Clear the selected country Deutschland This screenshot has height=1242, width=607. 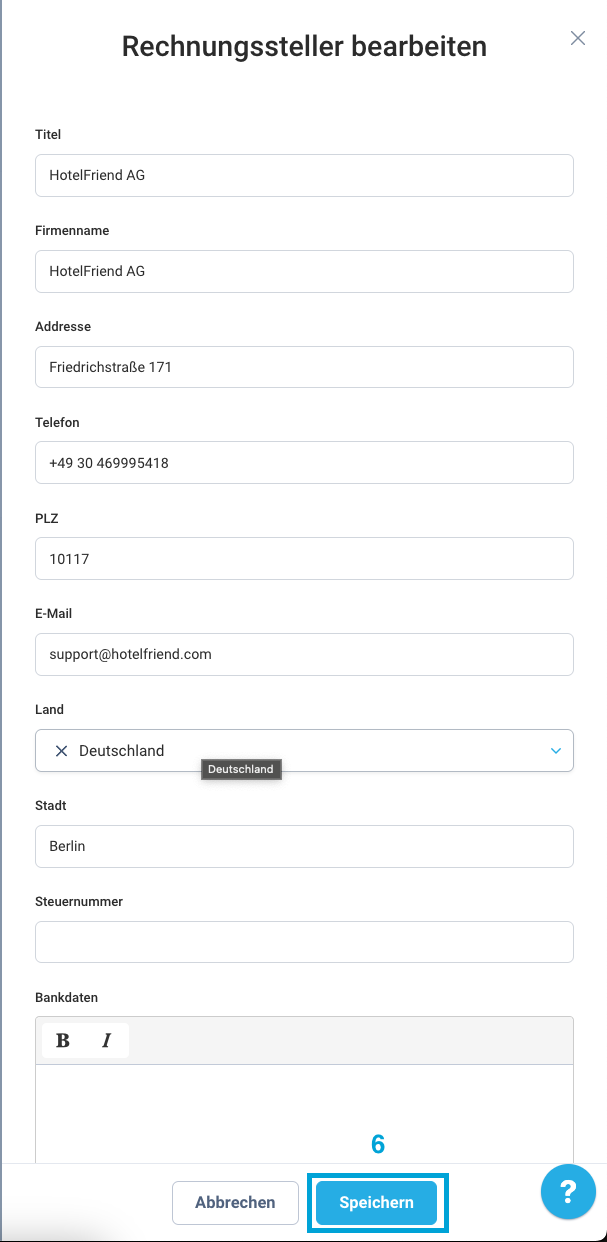coord(61,751)
